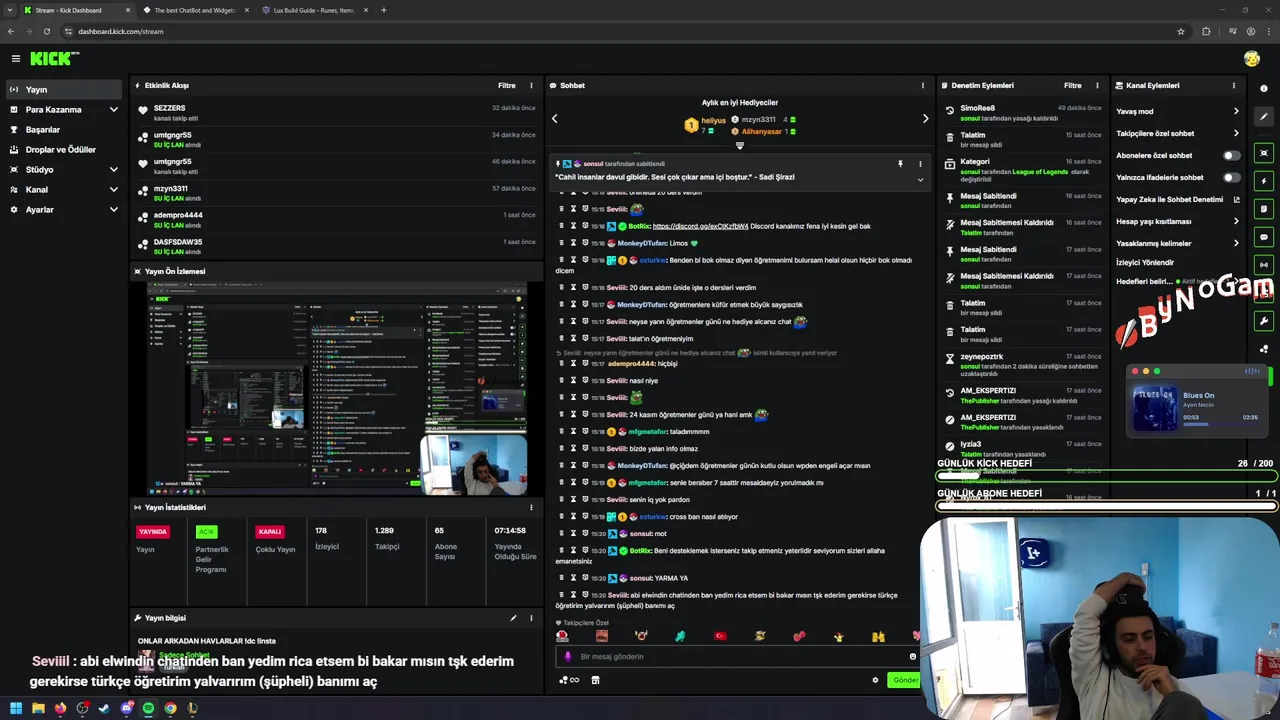Open Hesap yaşı kısıtlaması settings
This screenshot has width=1280, height=720.
click(1177, 221)
